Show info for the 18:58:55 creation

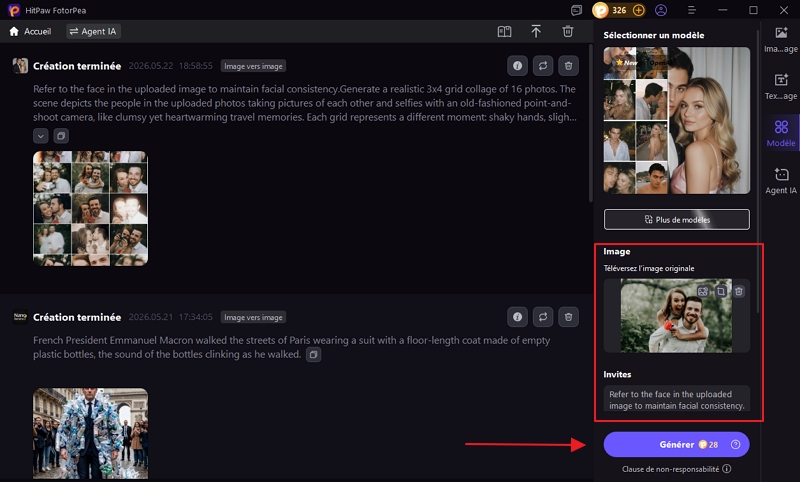click(x=517, y=66)
